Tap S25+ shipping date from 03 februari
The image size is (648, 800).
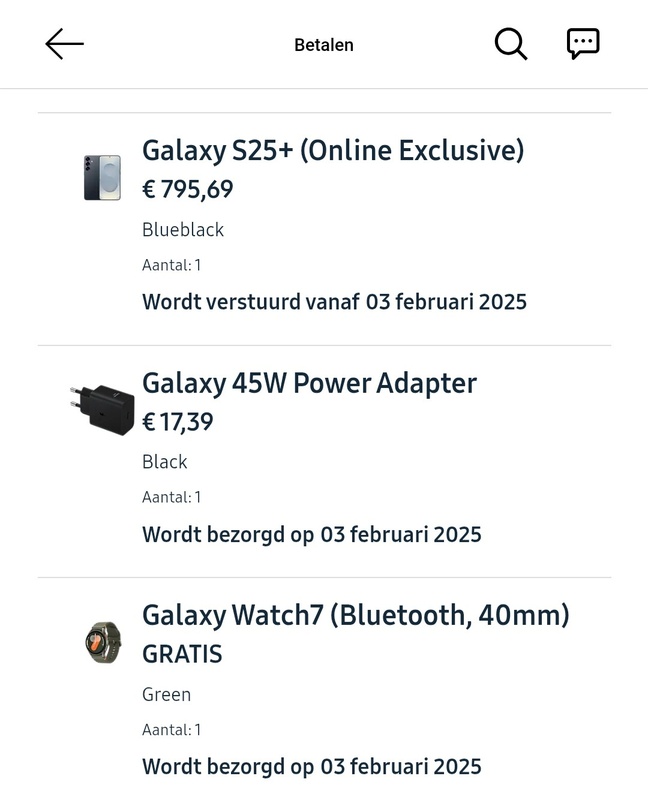pos(334,302)
